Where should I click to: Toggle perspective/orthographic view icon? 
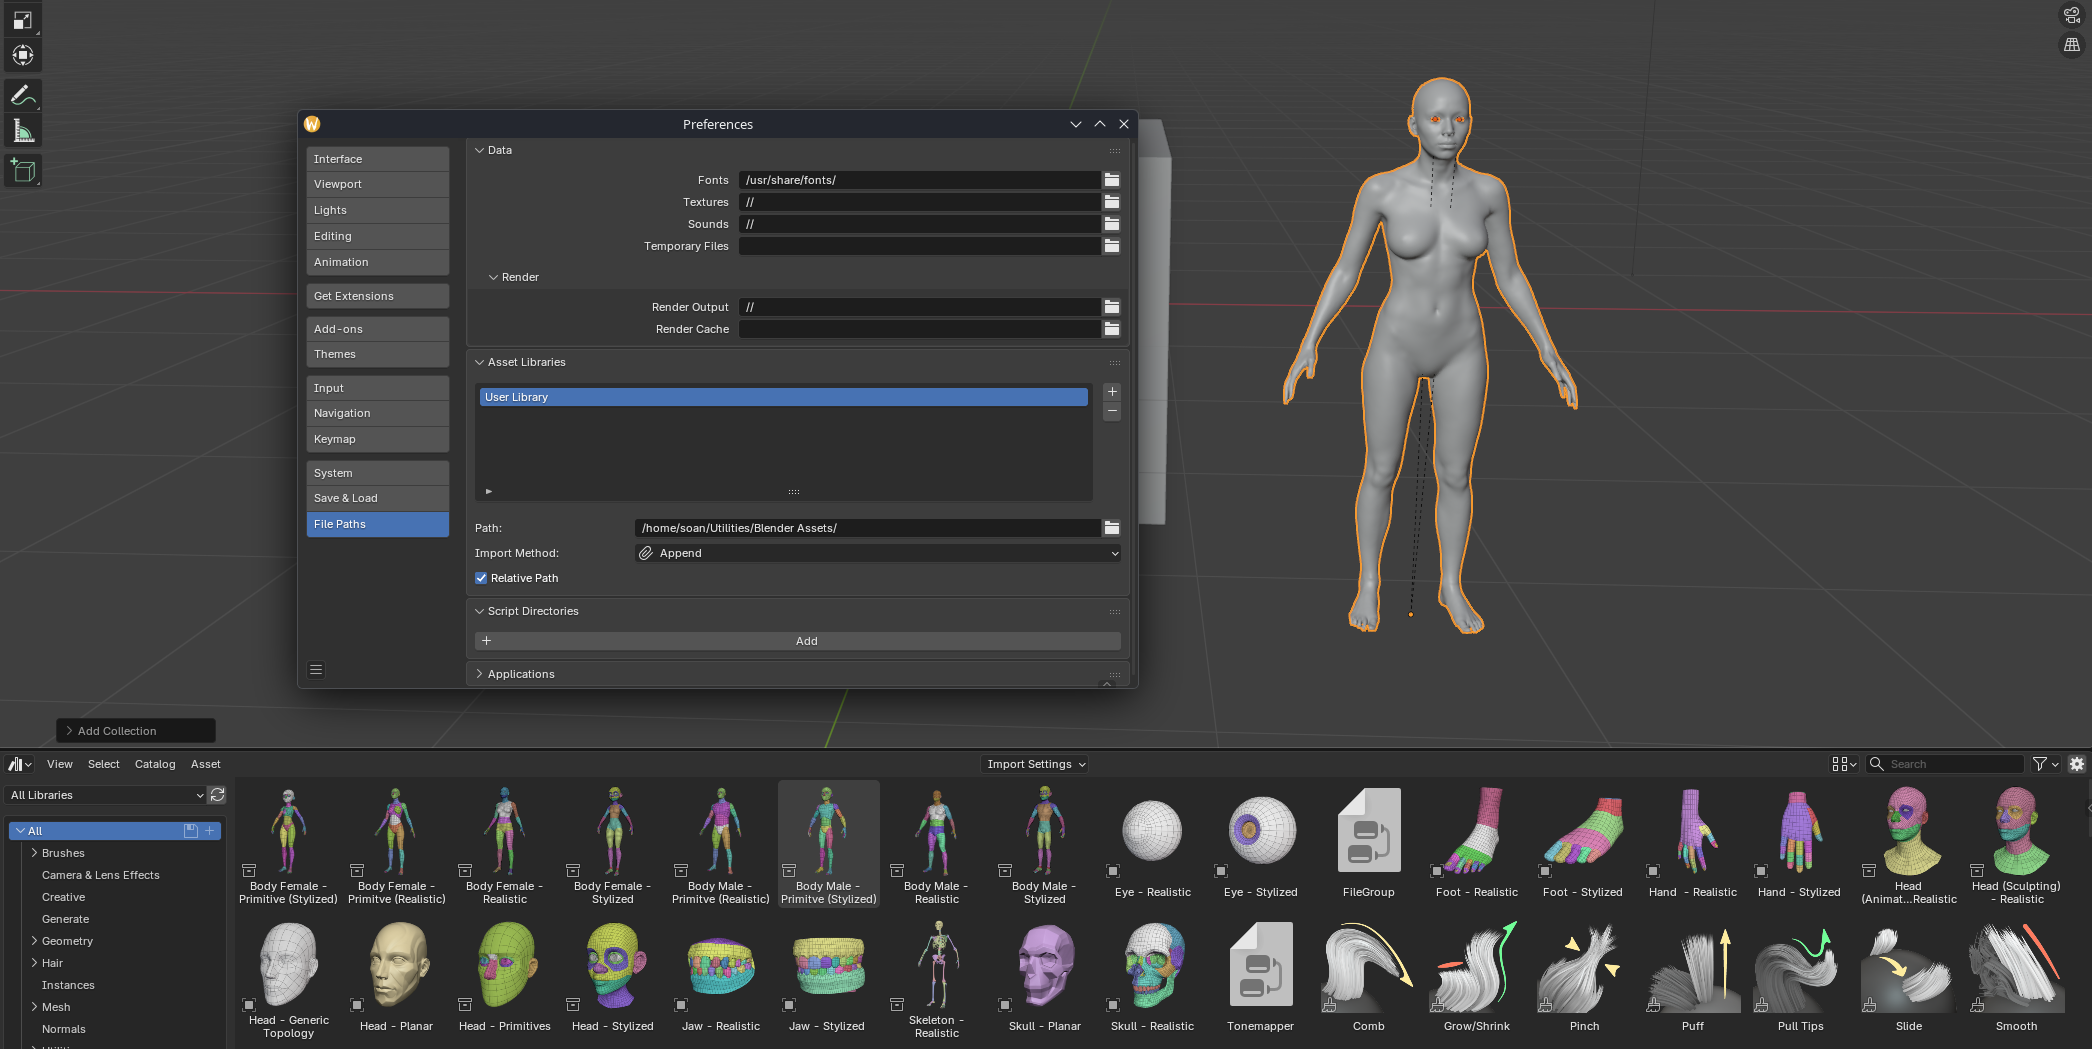2072,45
